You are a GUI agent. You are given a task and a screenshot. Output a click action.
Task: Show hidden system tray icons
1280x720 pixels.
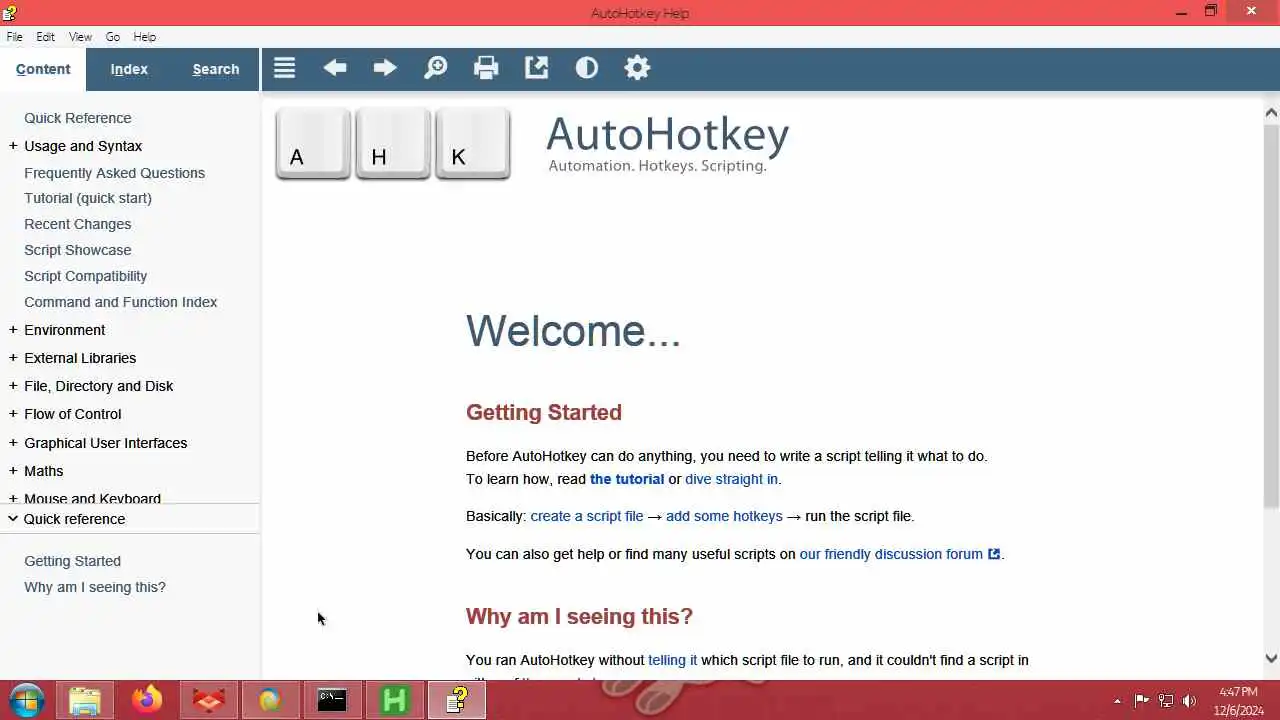pos(1117,701)
